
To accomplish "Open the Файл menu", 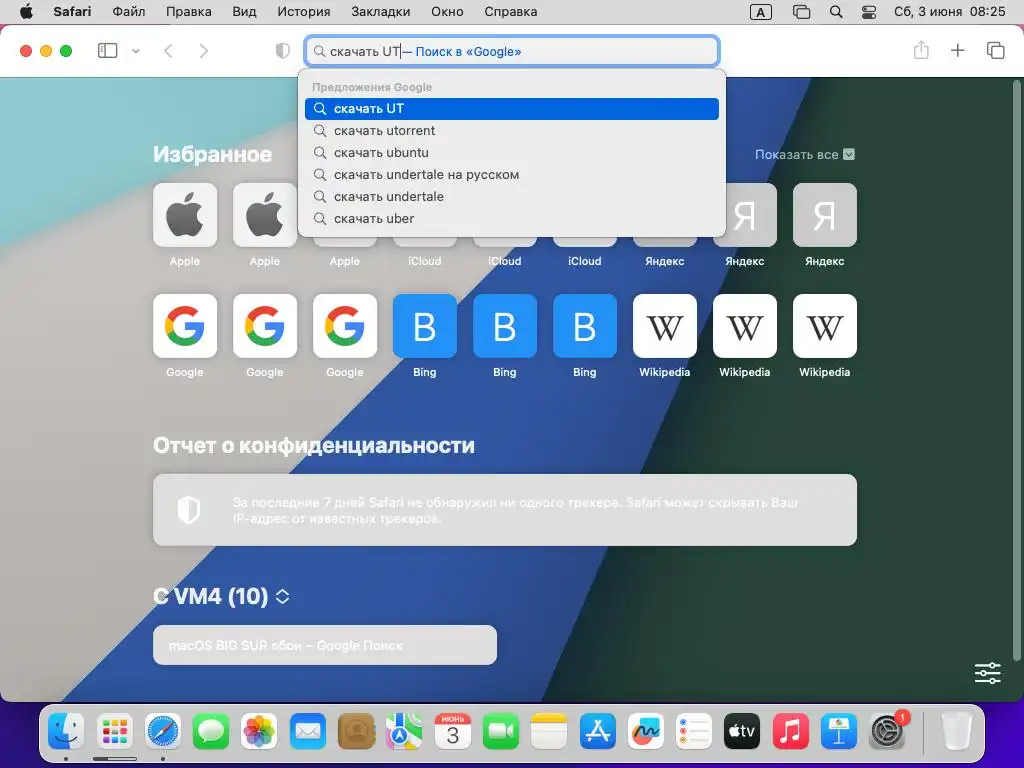I will [129, 12].
